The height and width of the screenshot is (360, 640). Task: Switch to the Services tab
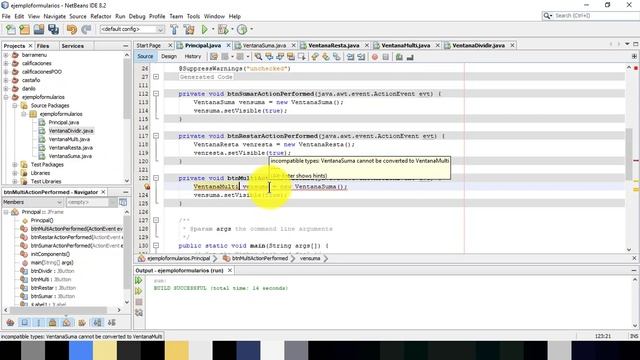[73, 46]
